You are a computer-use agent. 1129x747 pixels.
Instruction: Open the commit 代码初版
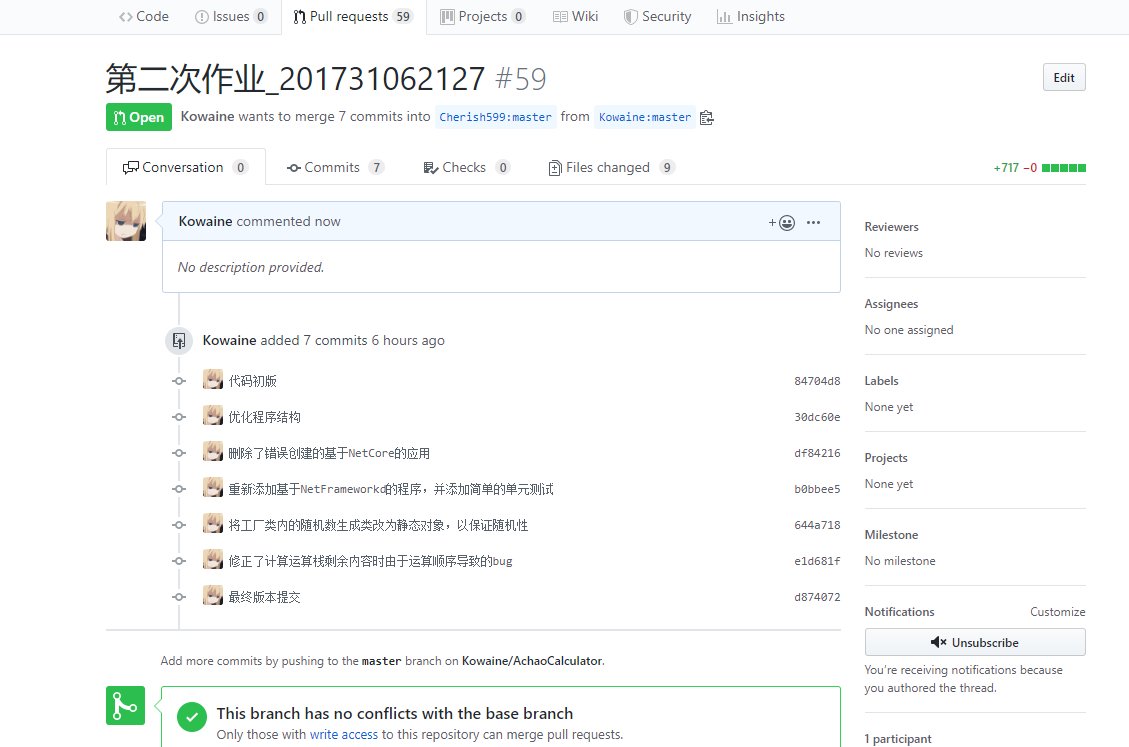(x=252, y=381)
